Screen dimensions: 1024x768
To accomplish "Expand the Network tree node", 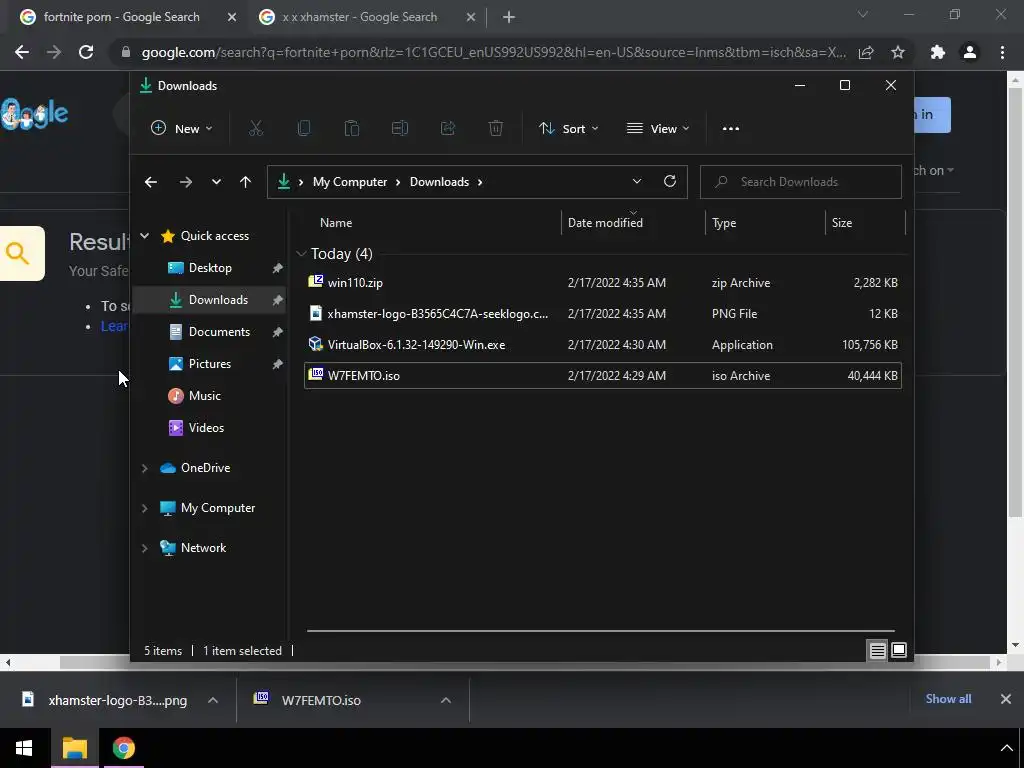I will point(144,548).
